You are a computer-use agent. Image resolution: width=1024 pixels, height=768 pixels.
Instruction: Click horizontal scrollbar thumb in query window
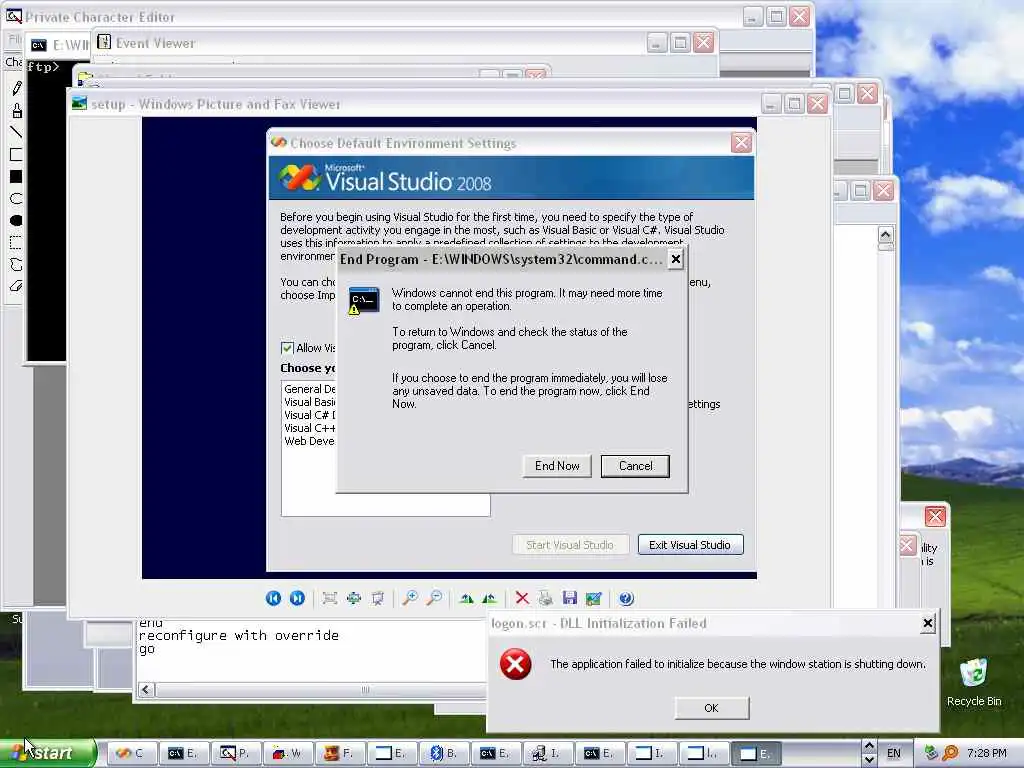pos(320,690)
